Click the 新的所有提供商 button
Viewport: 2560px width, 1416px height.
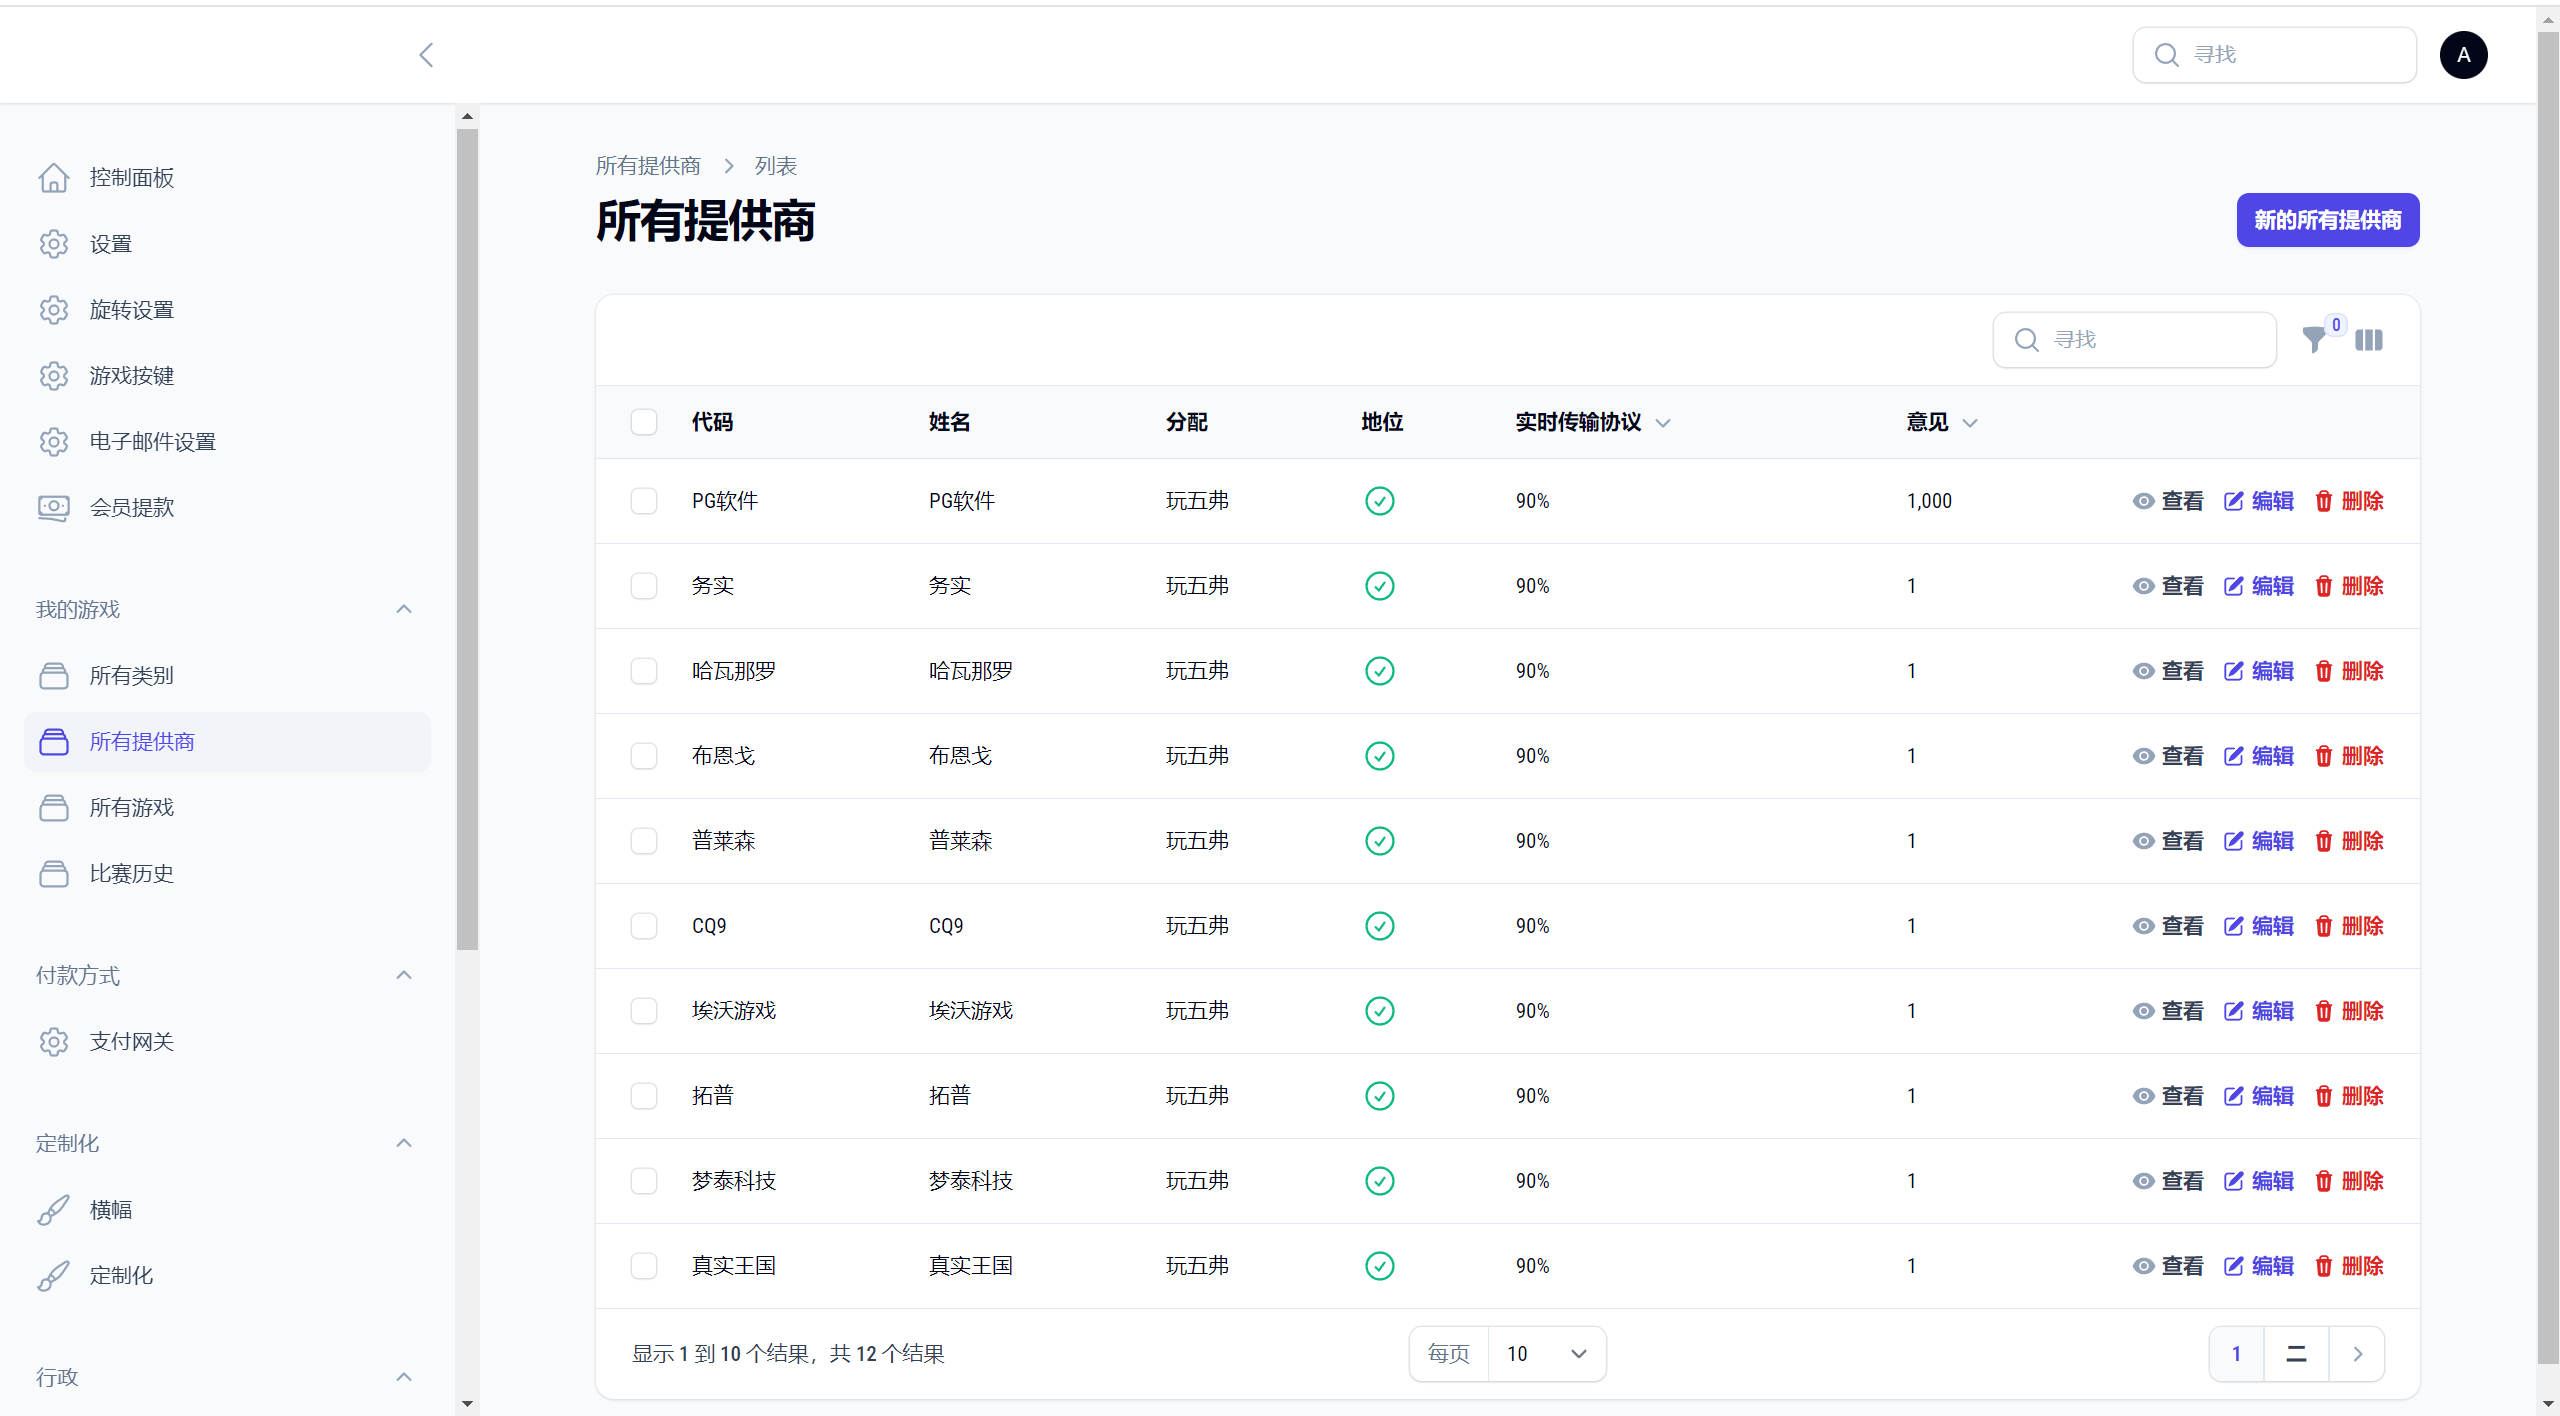(x=2327, y=220)
